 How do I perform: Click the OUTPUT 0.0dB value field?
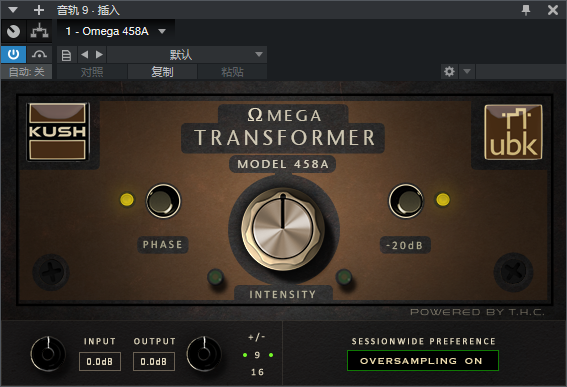[x=154, y=361]
